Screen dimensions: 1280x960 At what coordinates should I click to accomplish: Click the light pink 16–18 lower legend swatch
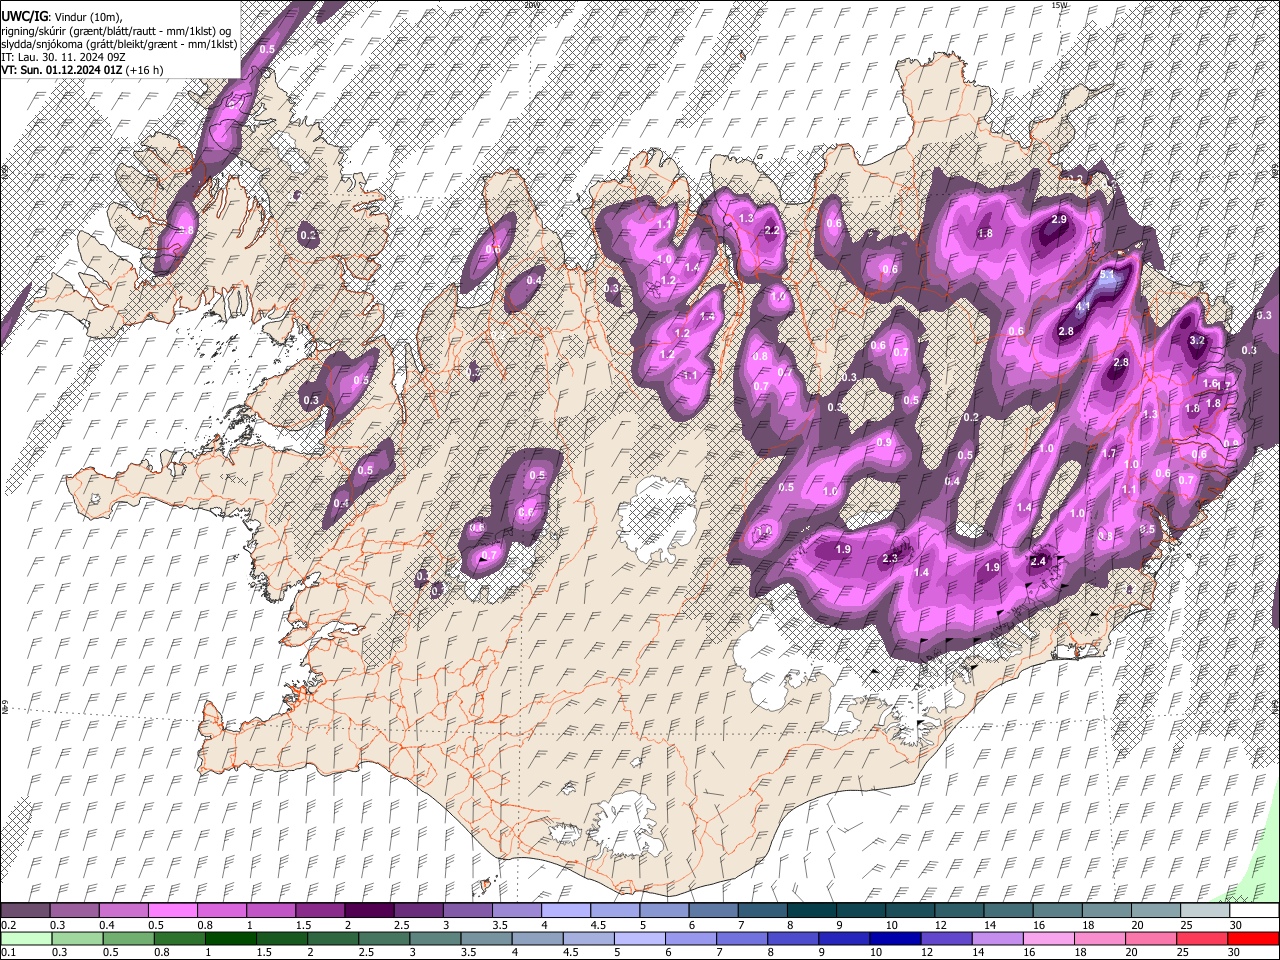click(x=1047, y=938)
